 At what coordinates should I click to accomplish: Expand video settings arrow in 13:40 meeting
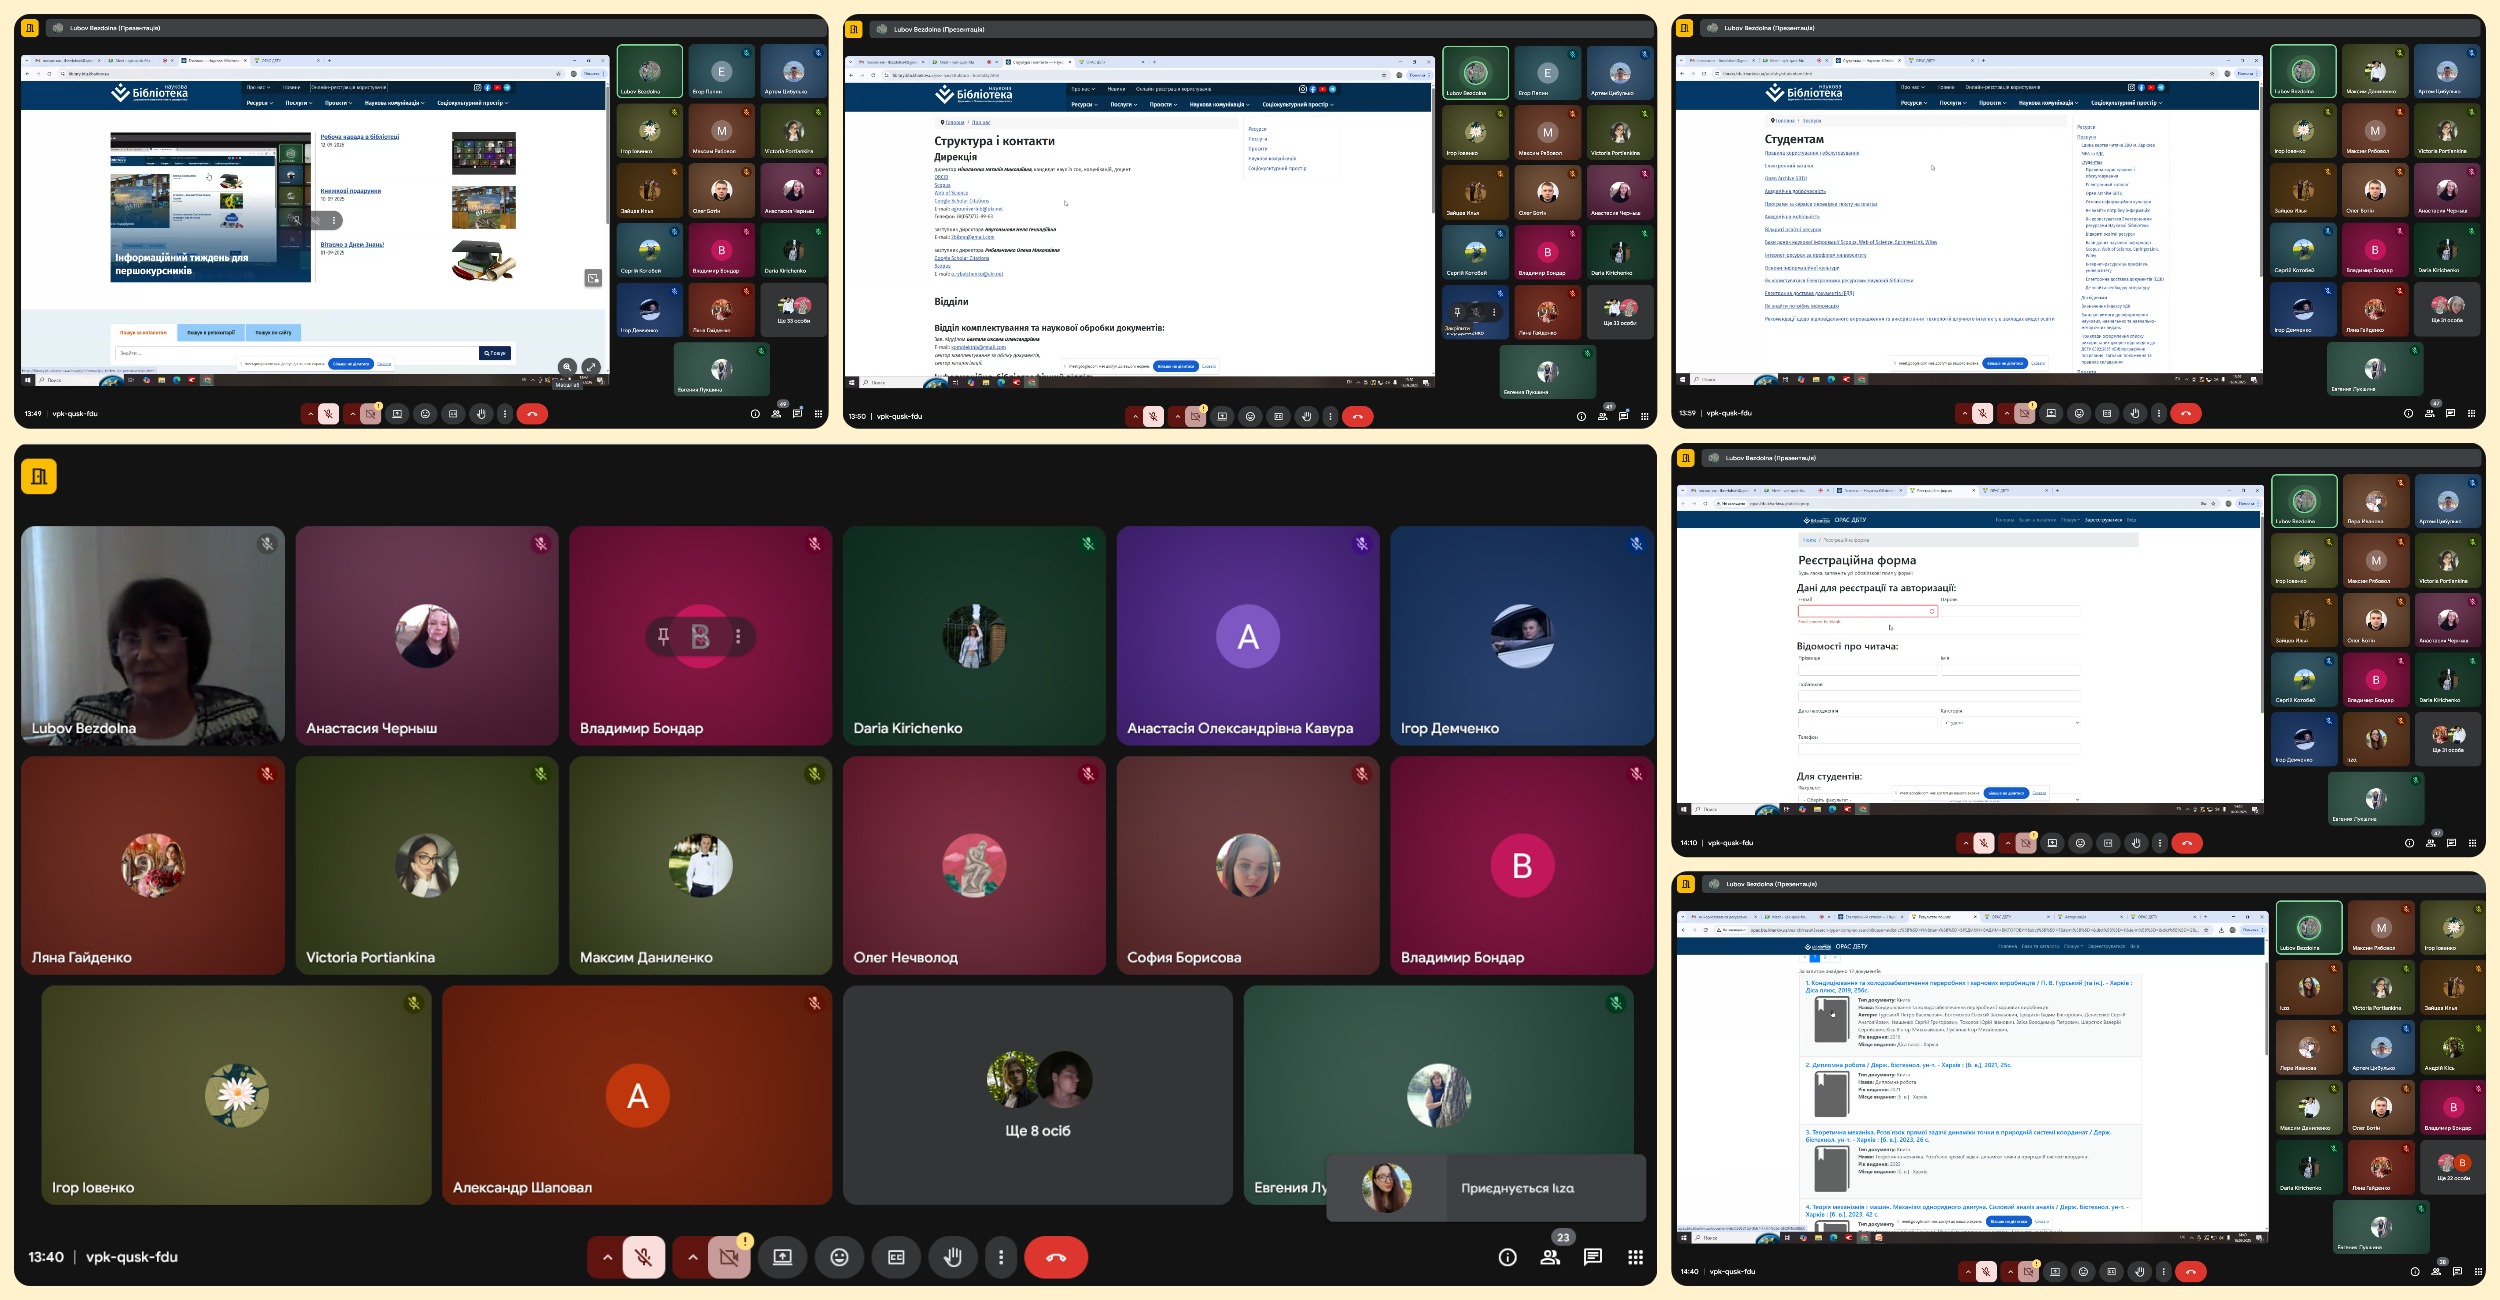692,1257
